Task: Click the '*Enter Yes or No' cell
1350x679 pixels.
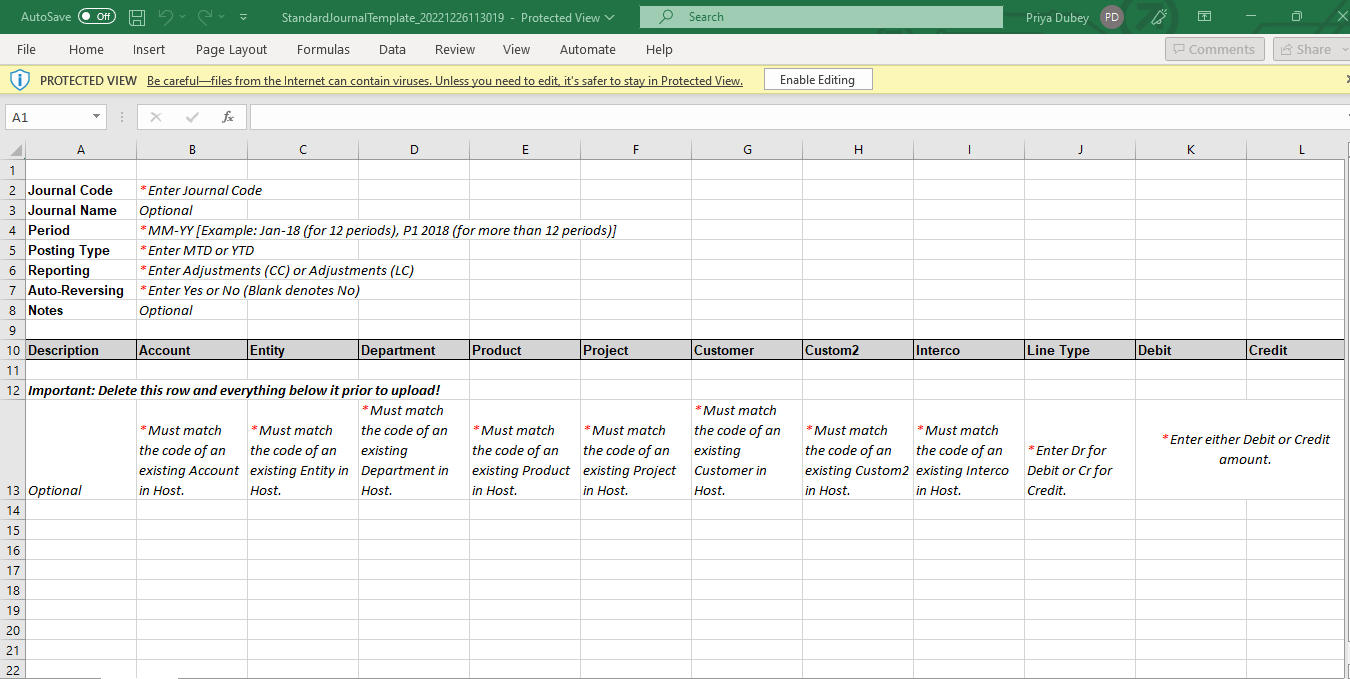Action: click(192, 290)
